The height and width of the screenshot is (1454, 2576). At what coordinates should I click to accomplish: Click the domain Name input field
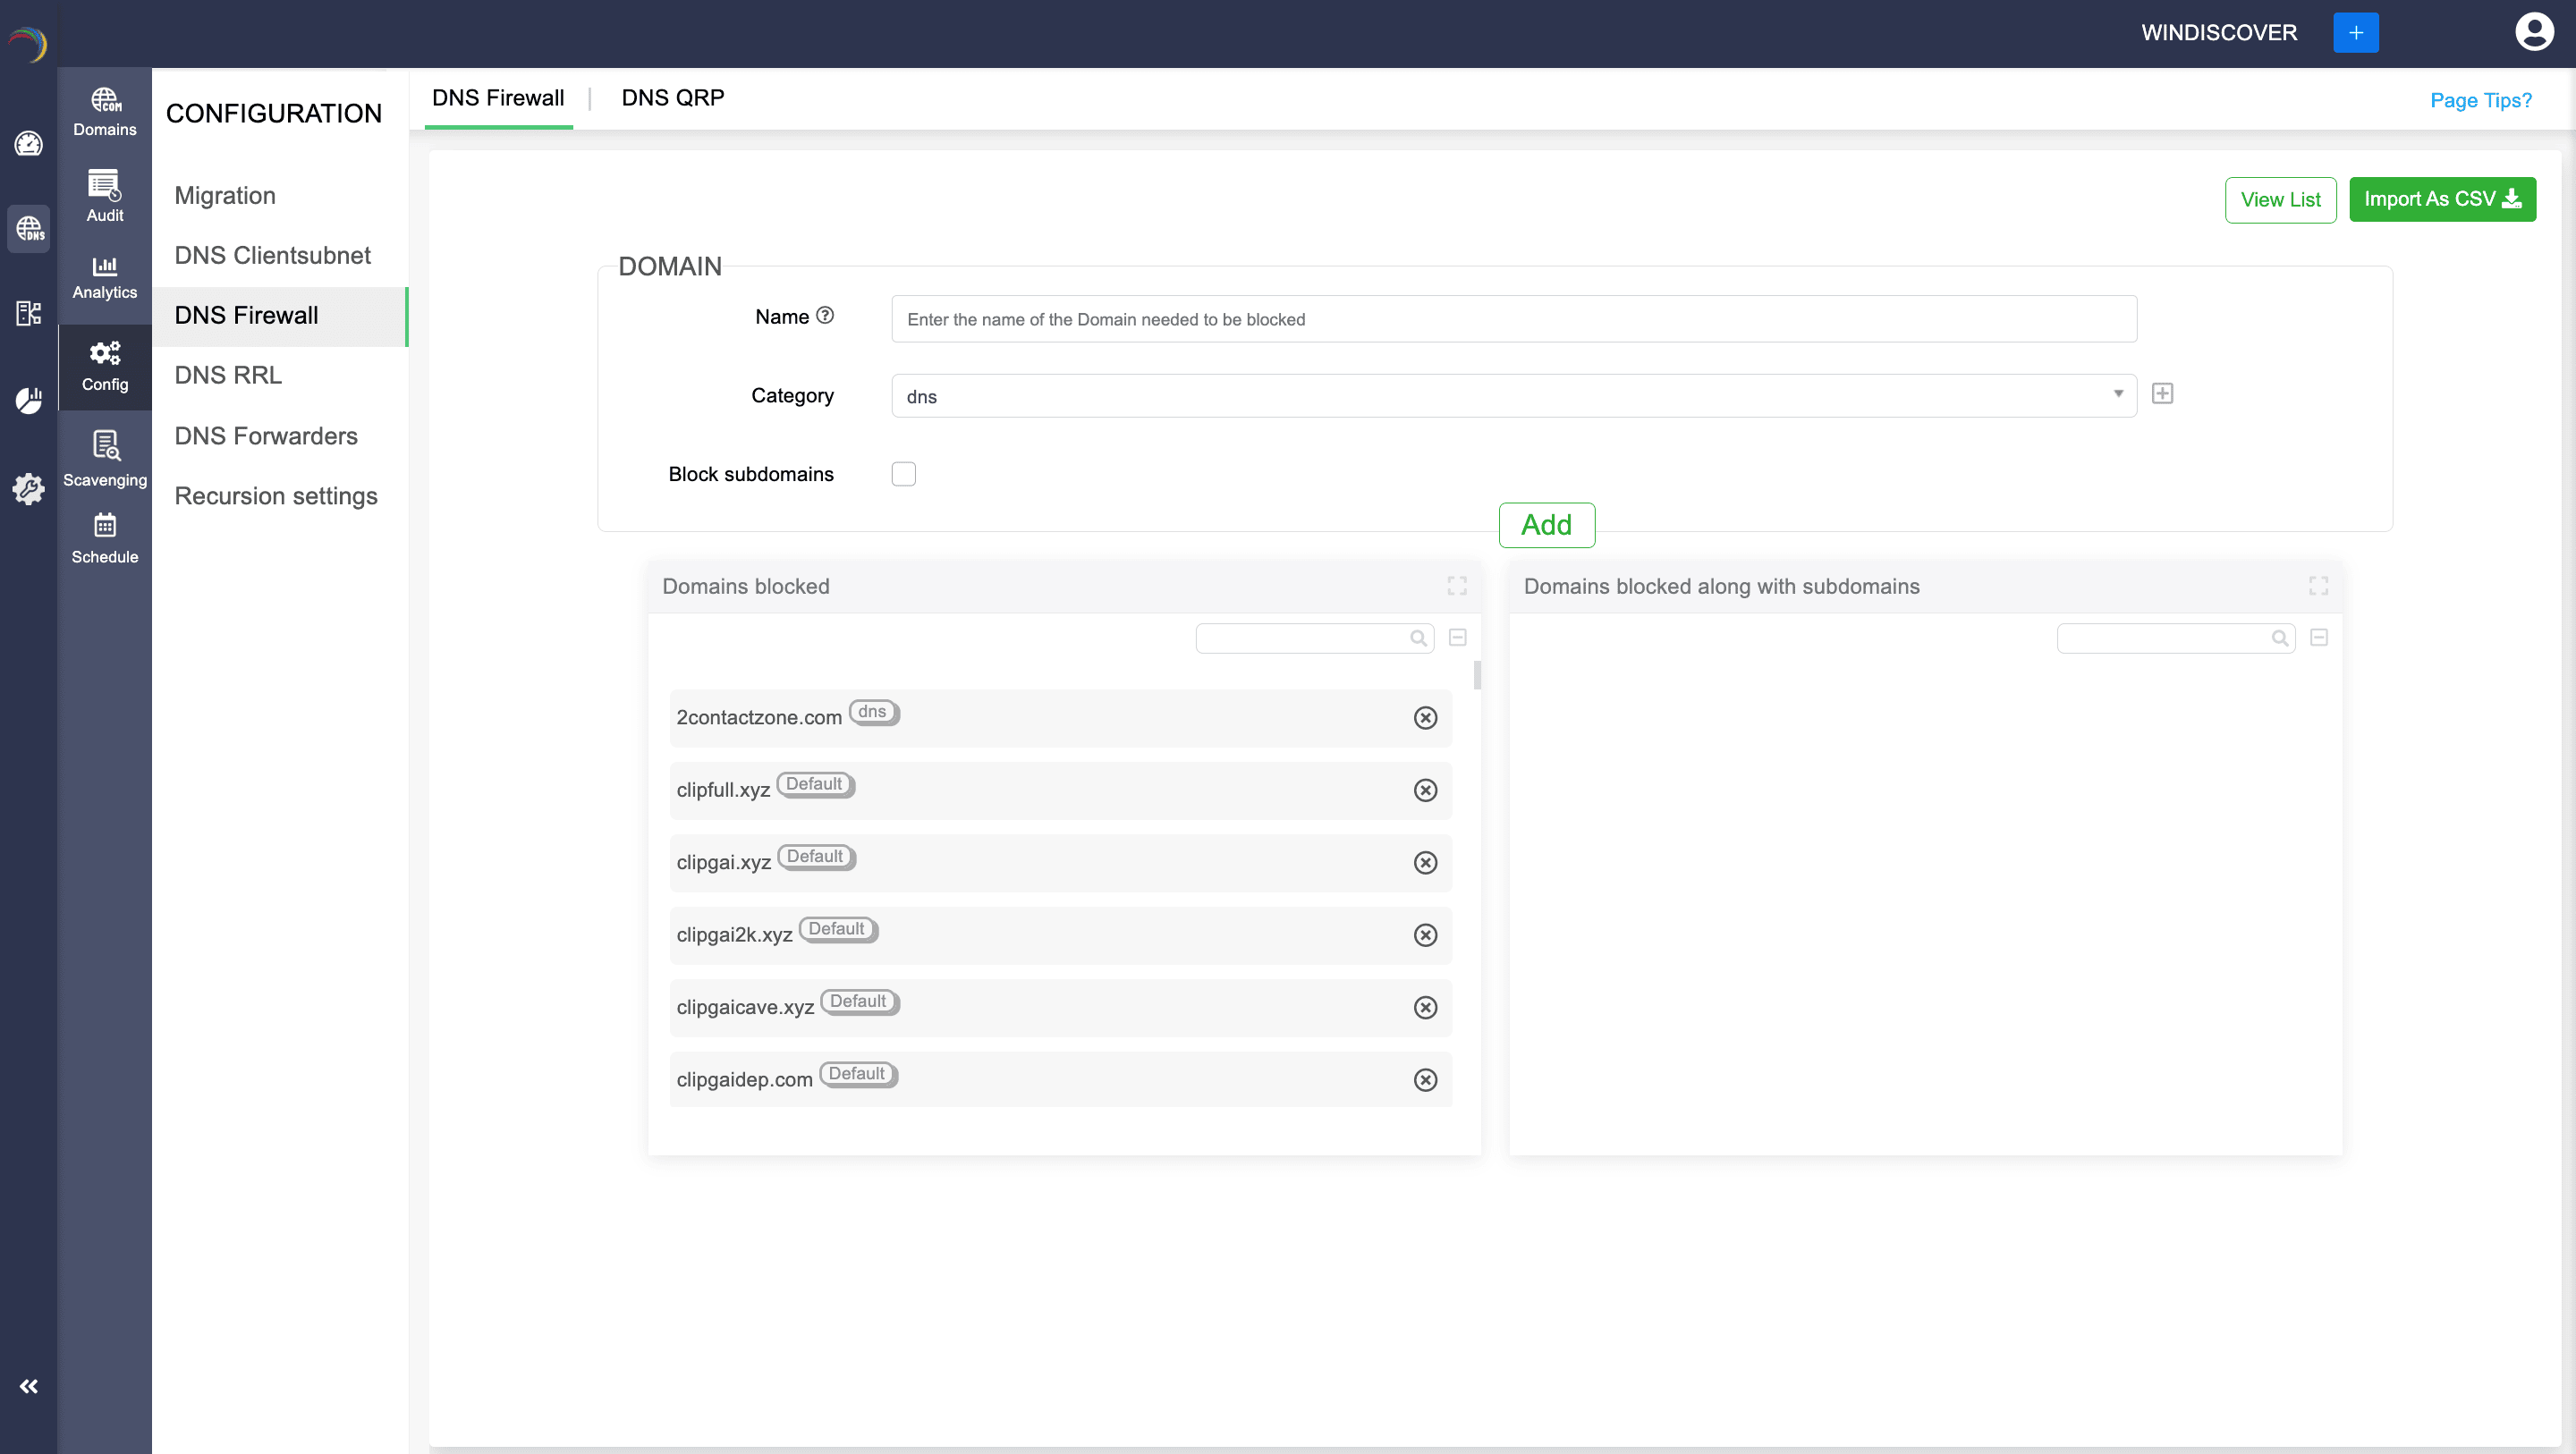[x=1513, y=319]
